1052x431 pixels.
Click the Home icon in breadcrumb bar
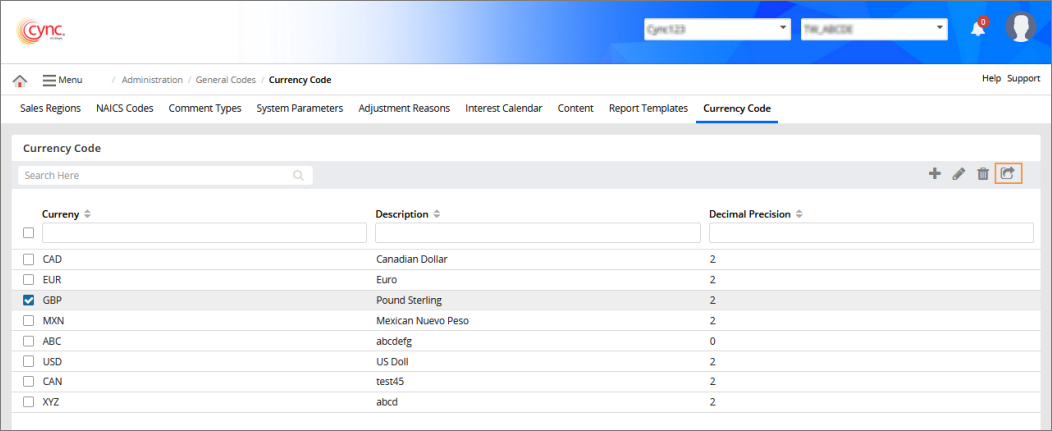[19, 80]
